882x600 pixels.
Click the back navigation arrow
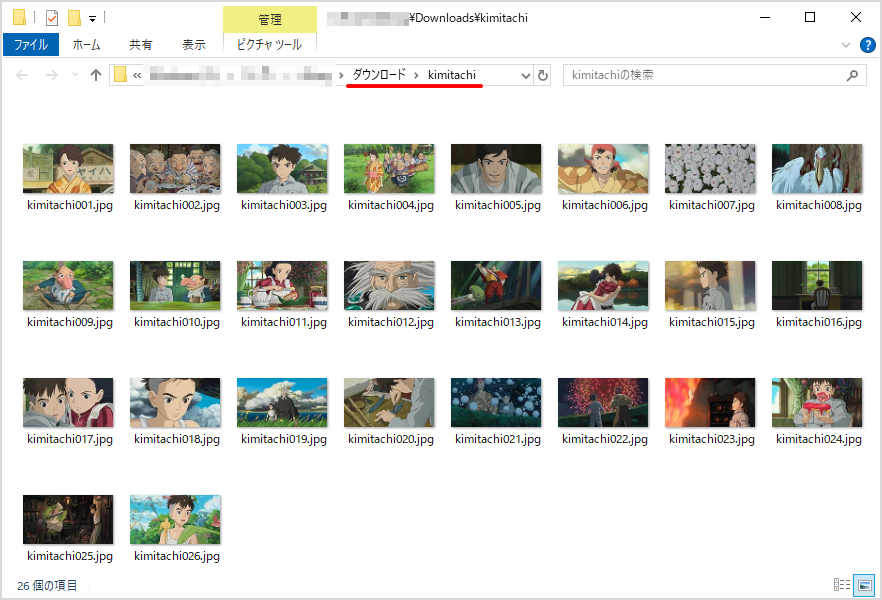pyautogui.click(x=23, y=75)
